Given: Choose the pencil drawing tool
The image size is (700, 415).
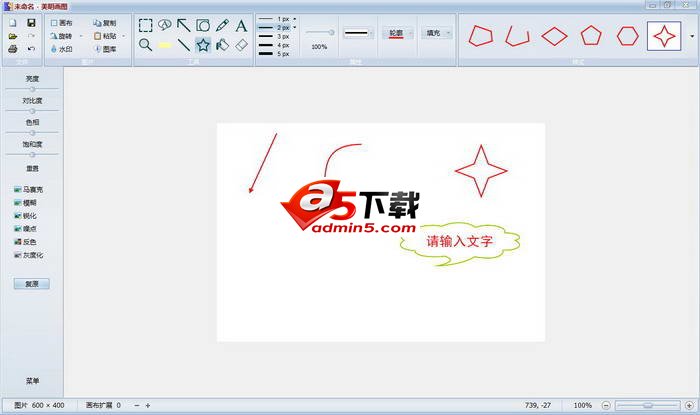Looking at the screenshot, I should point(222,25).
